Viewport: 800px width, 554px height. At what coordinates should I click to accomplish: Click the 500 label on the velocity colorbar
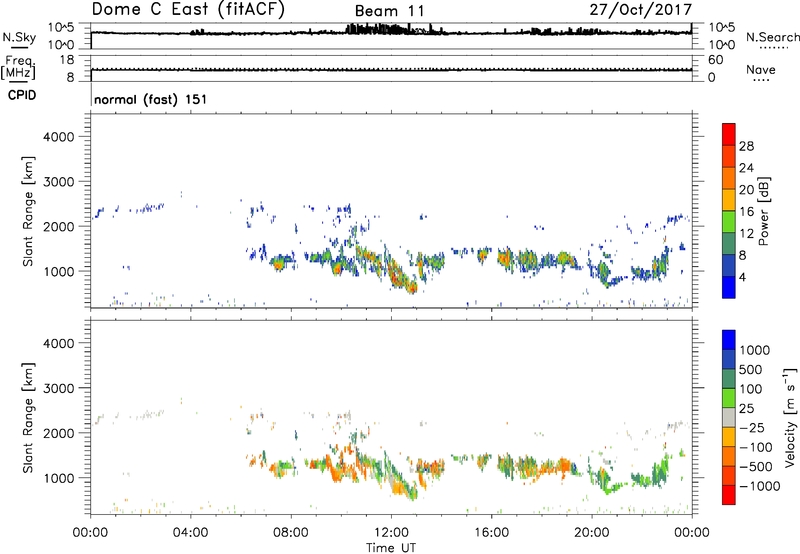(753, 369)
